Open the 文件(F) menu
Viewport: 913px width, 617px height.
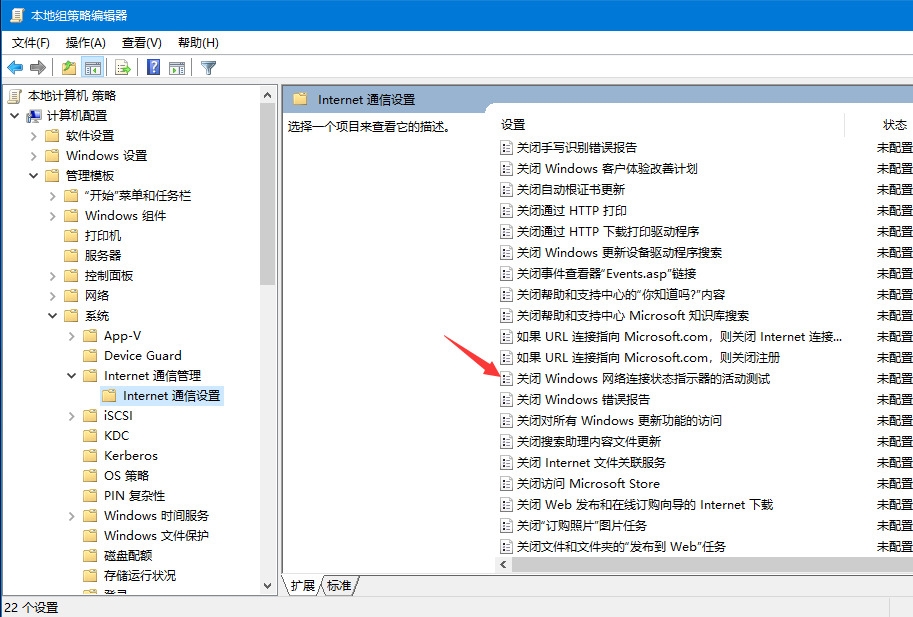tap(30, 43)
